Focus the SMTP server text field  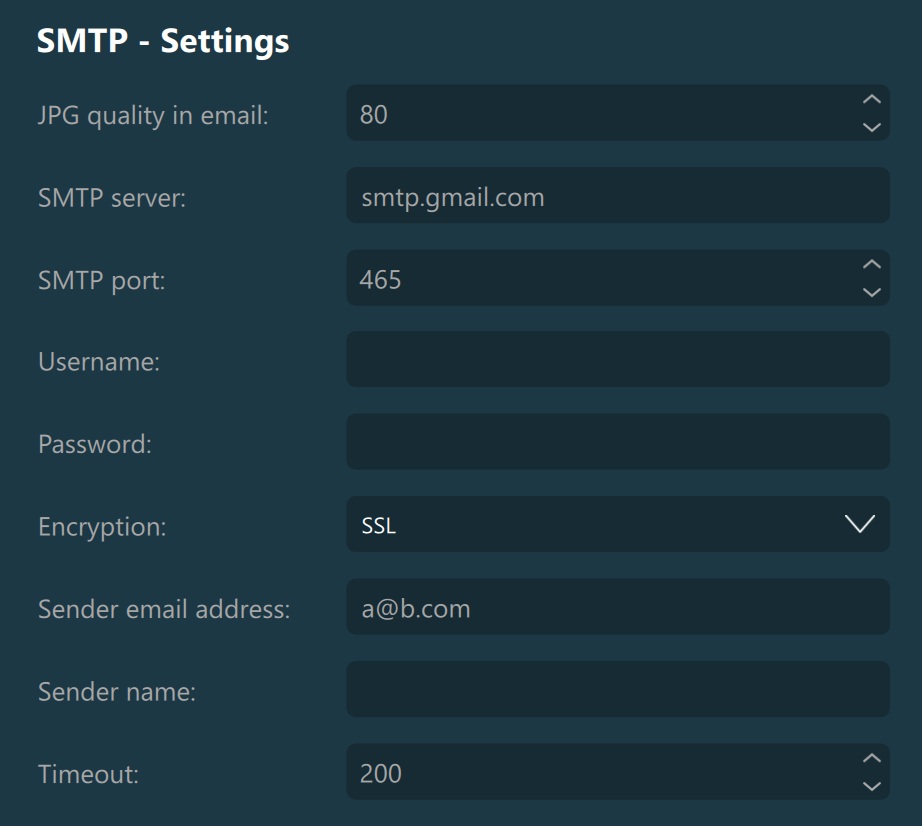click(617, 196)
